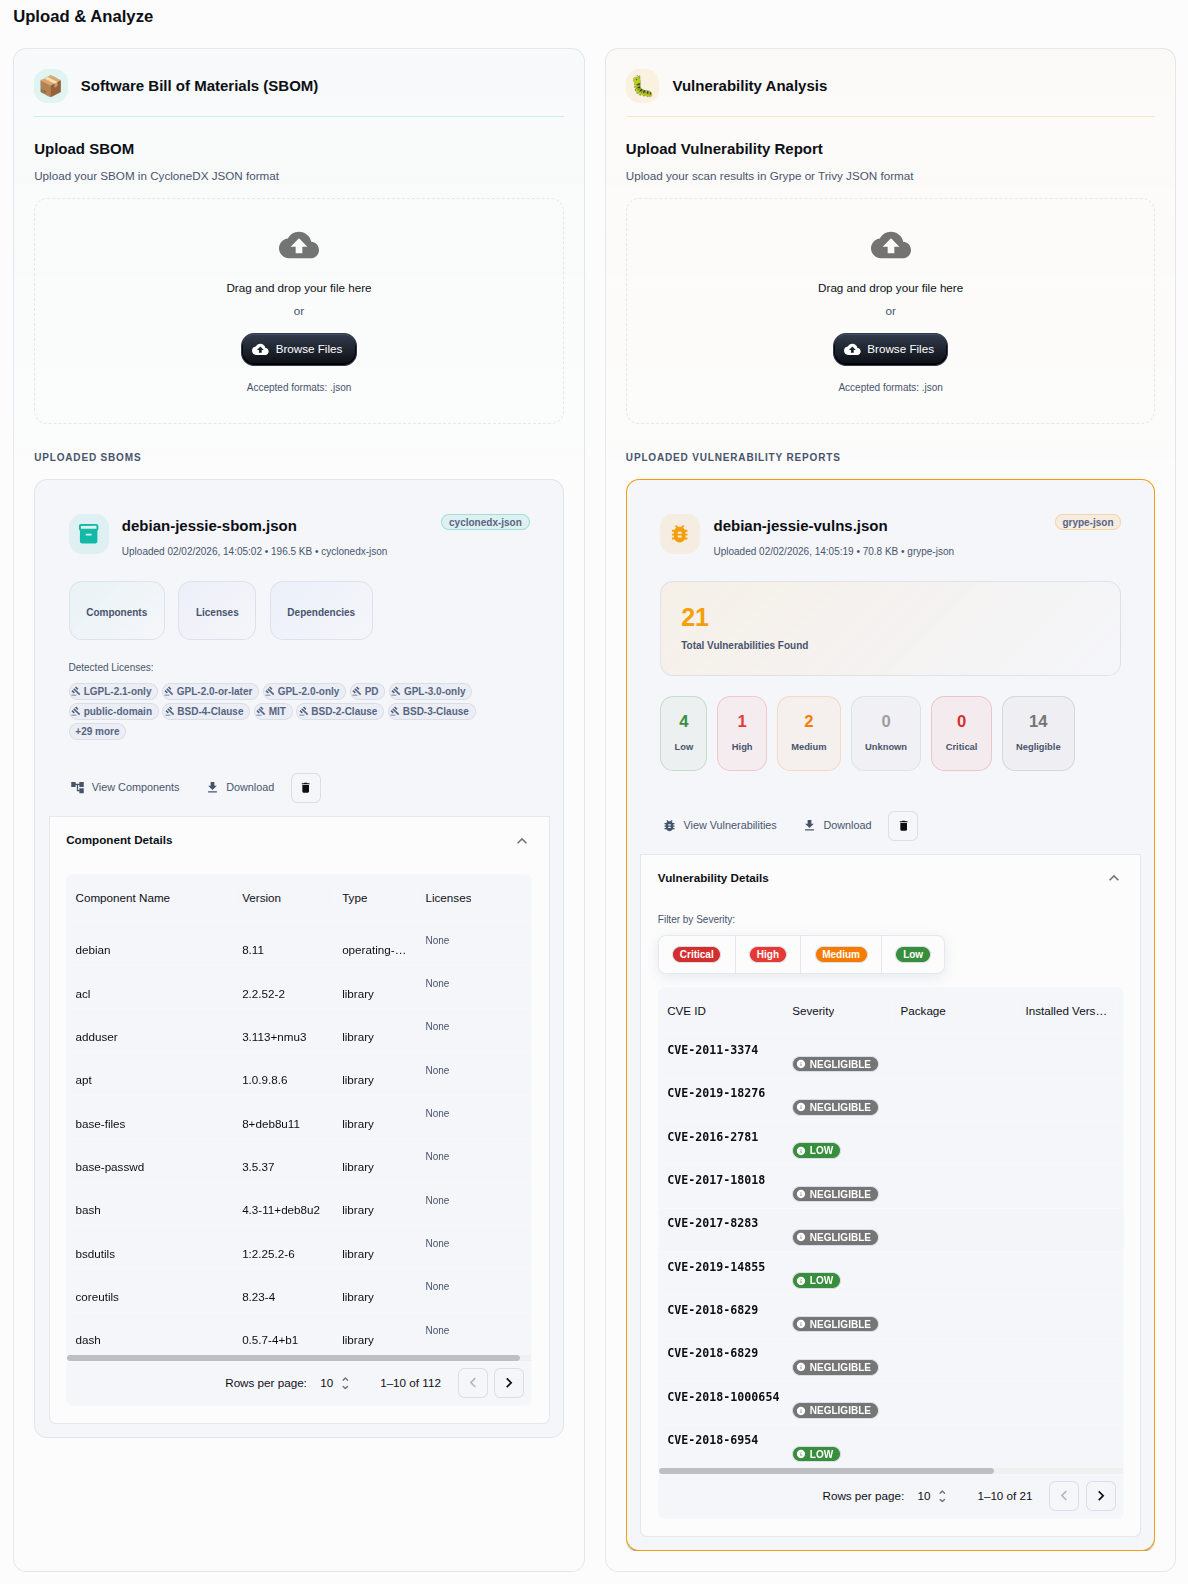The height and width of the screenshot is (1584, 1188).
Task: Click the SBOM package box icon
Action: (x=50, y=86)
